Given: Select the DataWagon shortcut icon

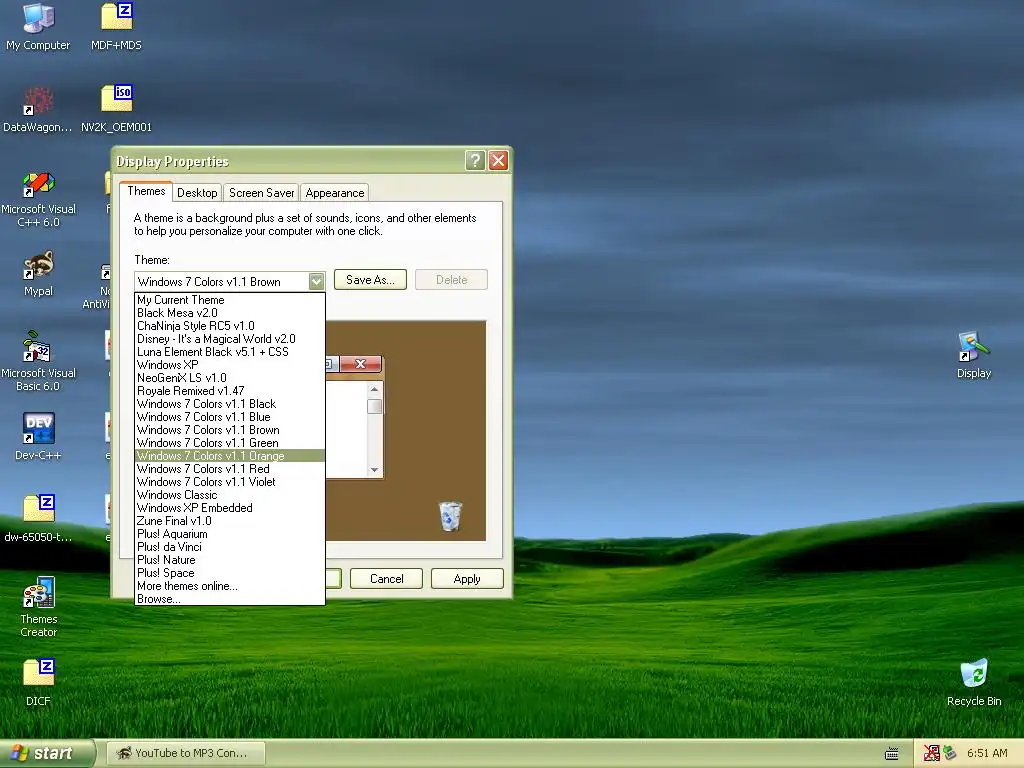Looking at the screenshot, I should [38, 108].
